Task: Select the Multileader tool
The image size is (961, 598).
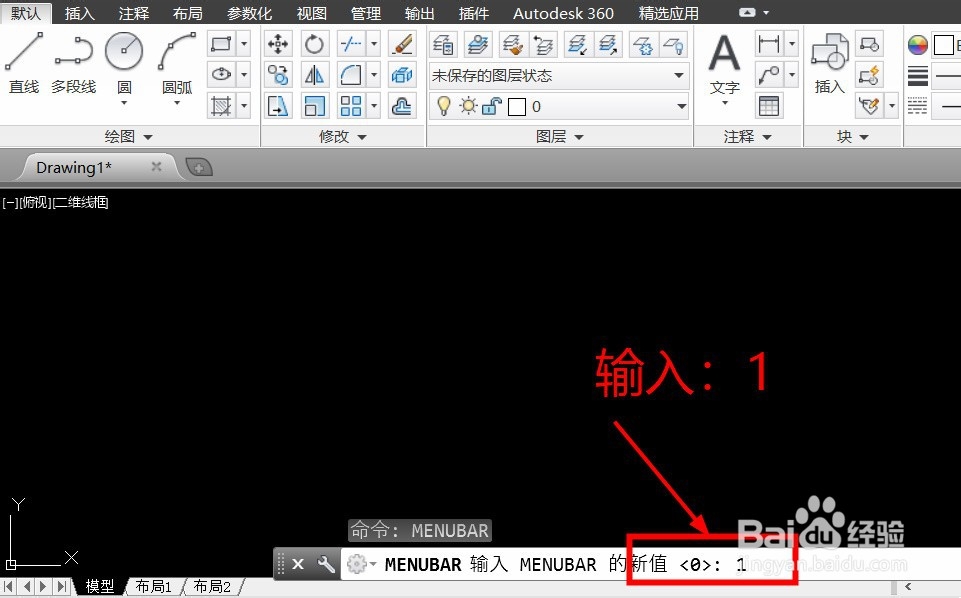Action: pyautogui.click(x=769, y=75)
